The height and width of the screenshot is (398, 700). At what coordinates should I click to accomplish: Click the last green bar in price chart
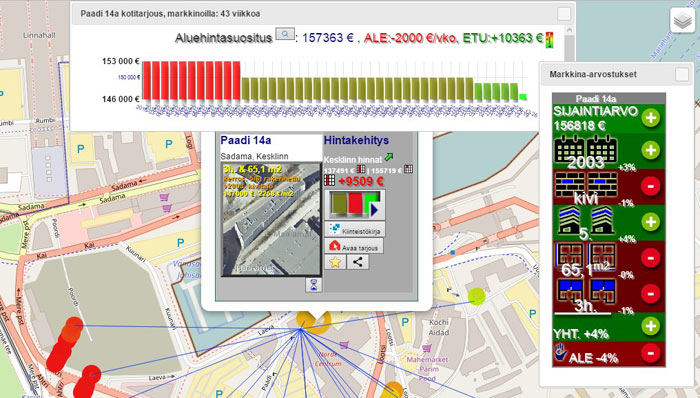click(x=523, y=97)
